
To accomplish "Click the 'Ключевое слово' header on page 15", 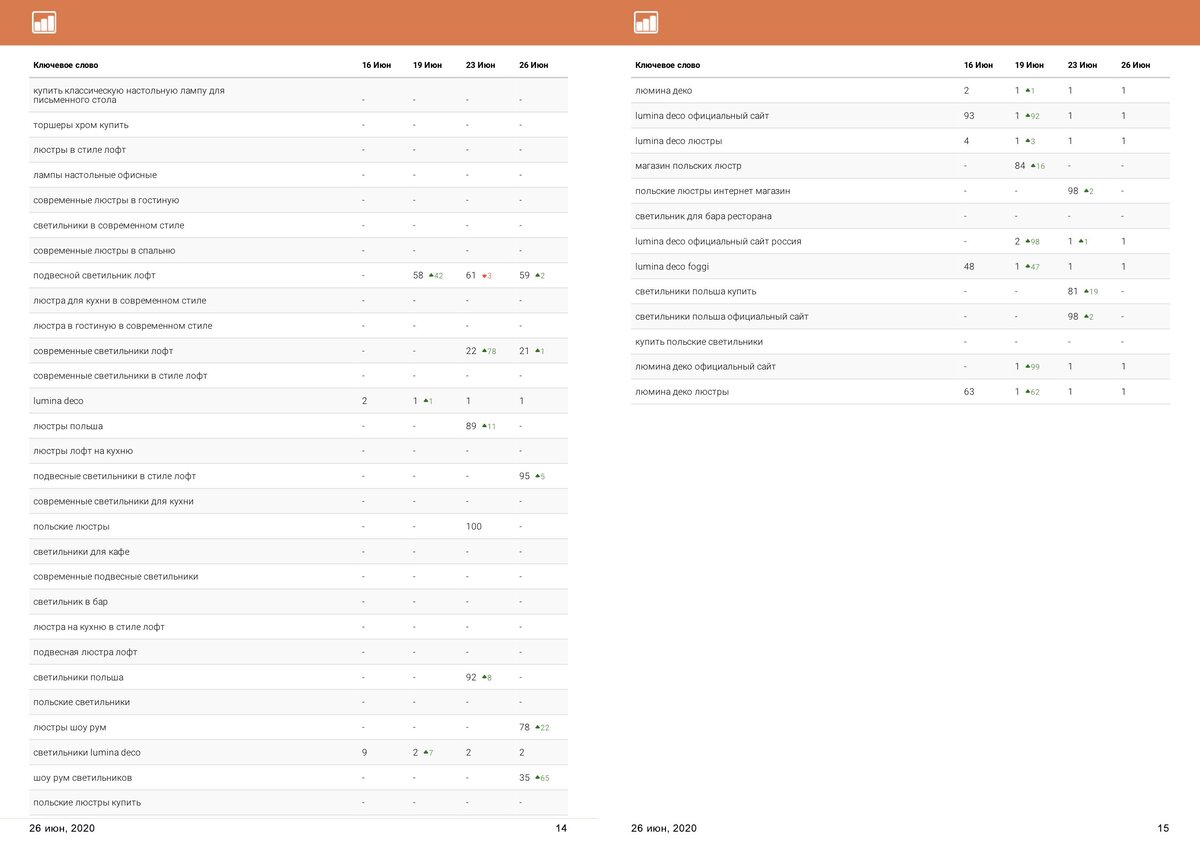I will click(x=668, y=65).
